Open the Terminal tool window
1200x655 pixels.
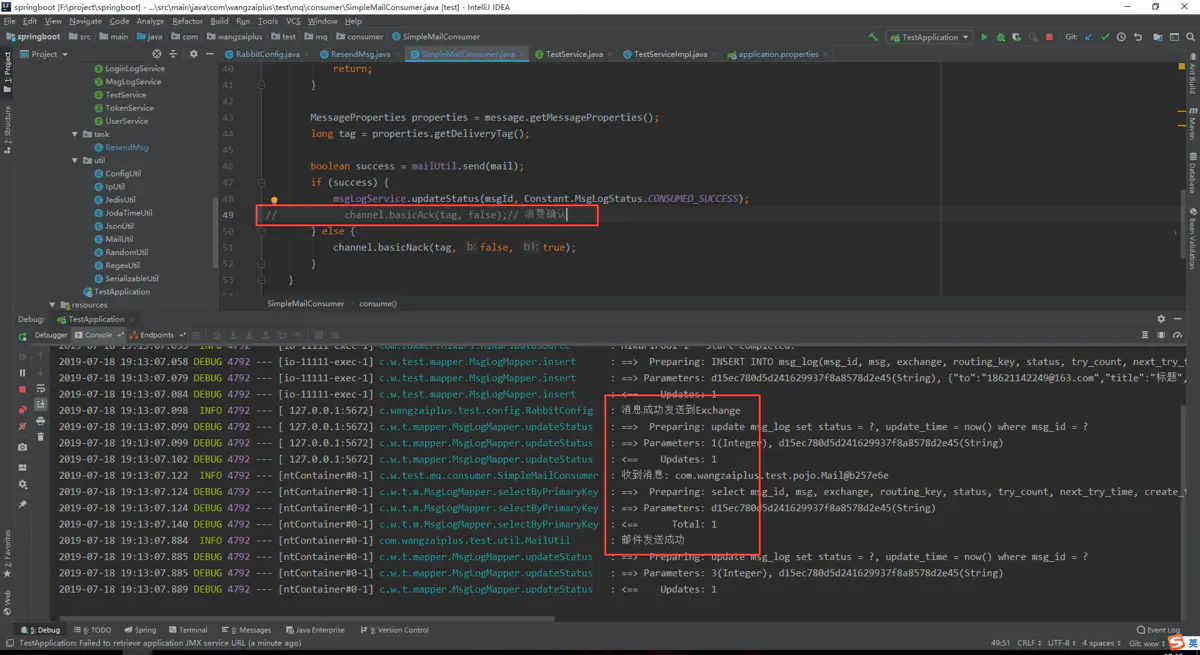(192, 630)
